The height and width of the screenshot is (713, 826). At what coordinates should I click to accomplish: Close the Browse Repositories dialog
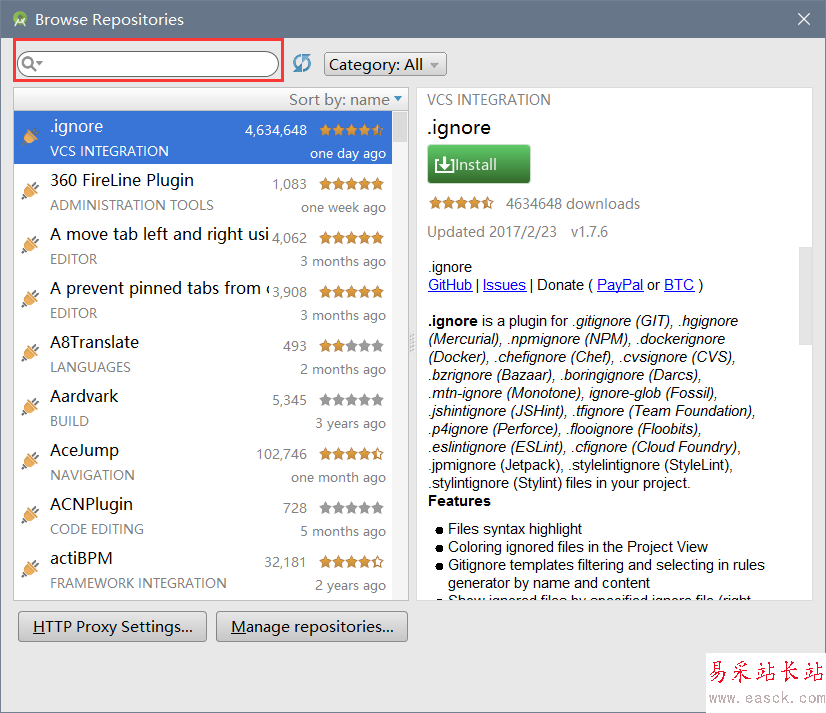pos(804,19)
